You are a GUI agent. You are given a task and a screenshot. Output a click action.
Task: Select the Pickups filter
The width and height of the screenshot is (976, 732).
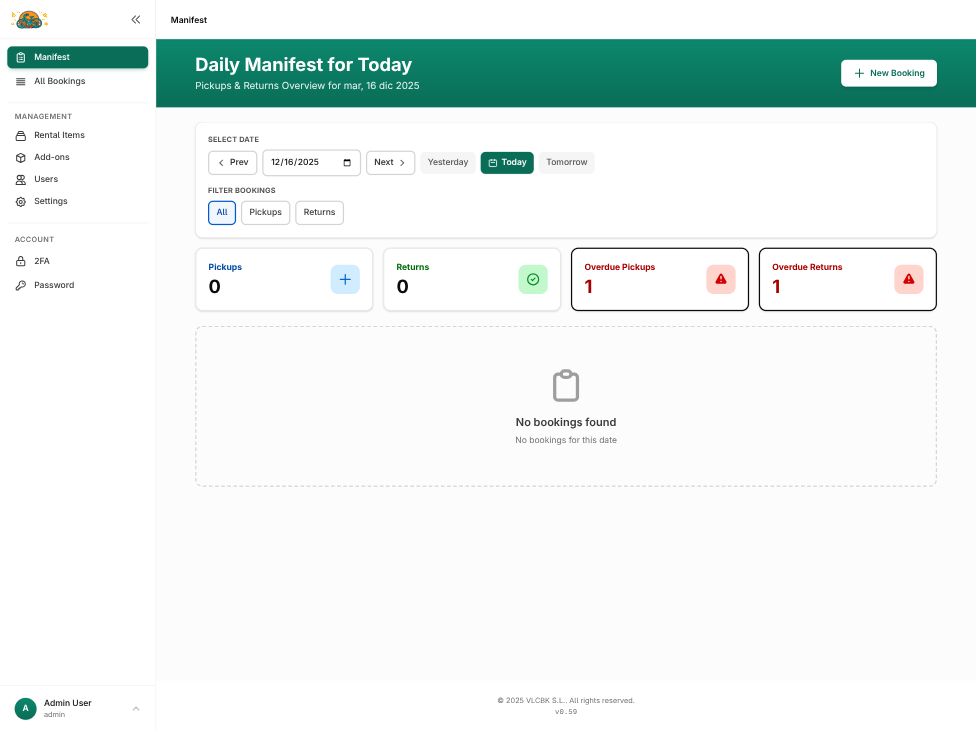tap(265, 212)
